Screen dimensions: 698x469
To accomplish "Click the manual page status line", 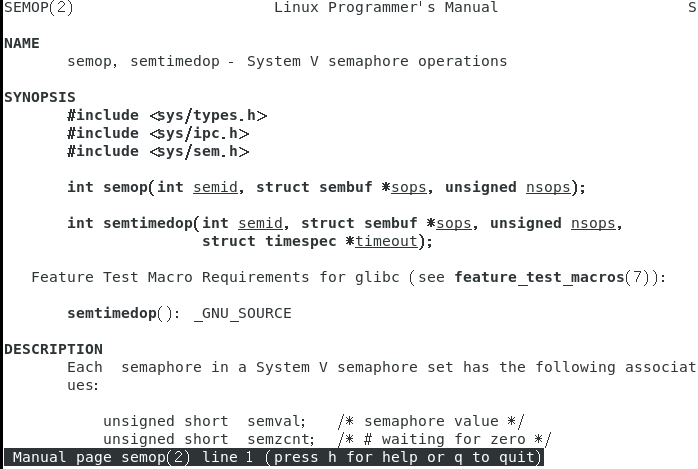I will 274,458.
